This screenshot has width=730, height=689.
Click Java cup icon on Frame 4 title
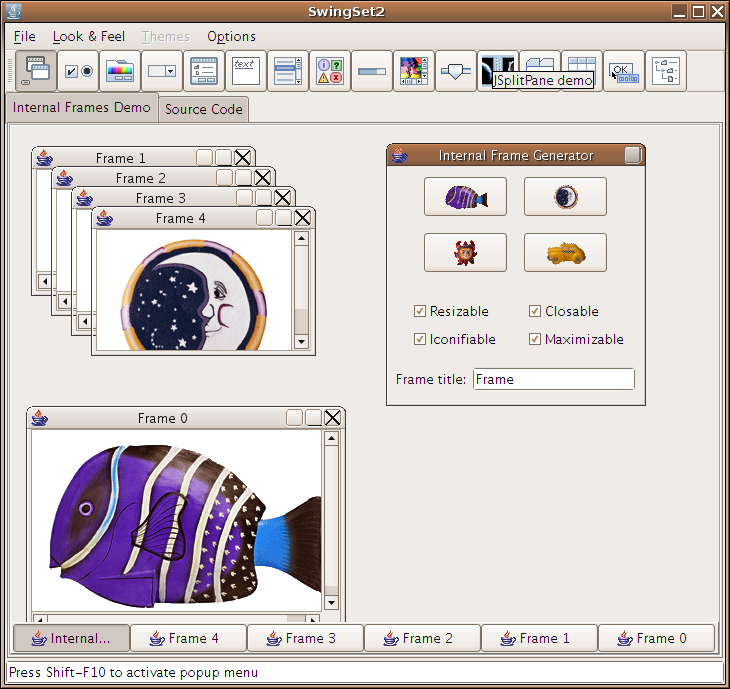[104, 218]
